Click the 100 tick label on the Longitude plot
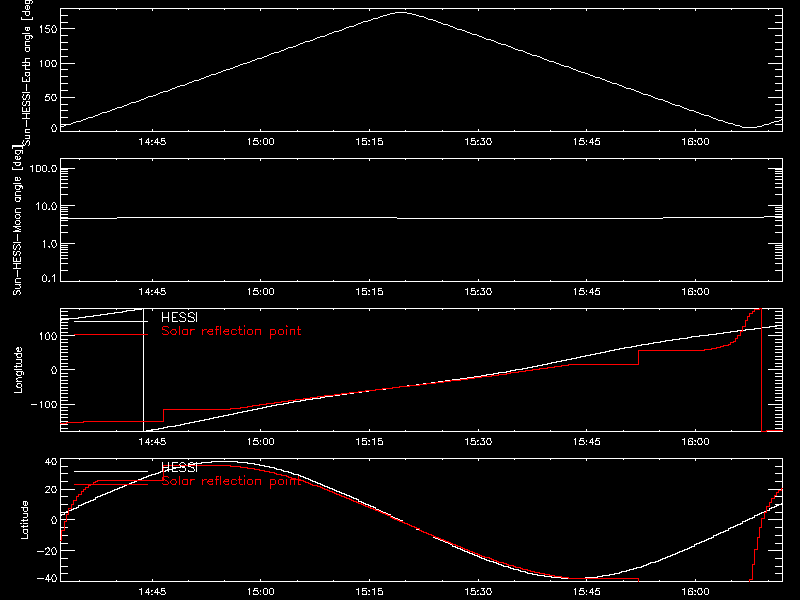This screenshot has width=800, height=600. (x=48, y=336)
